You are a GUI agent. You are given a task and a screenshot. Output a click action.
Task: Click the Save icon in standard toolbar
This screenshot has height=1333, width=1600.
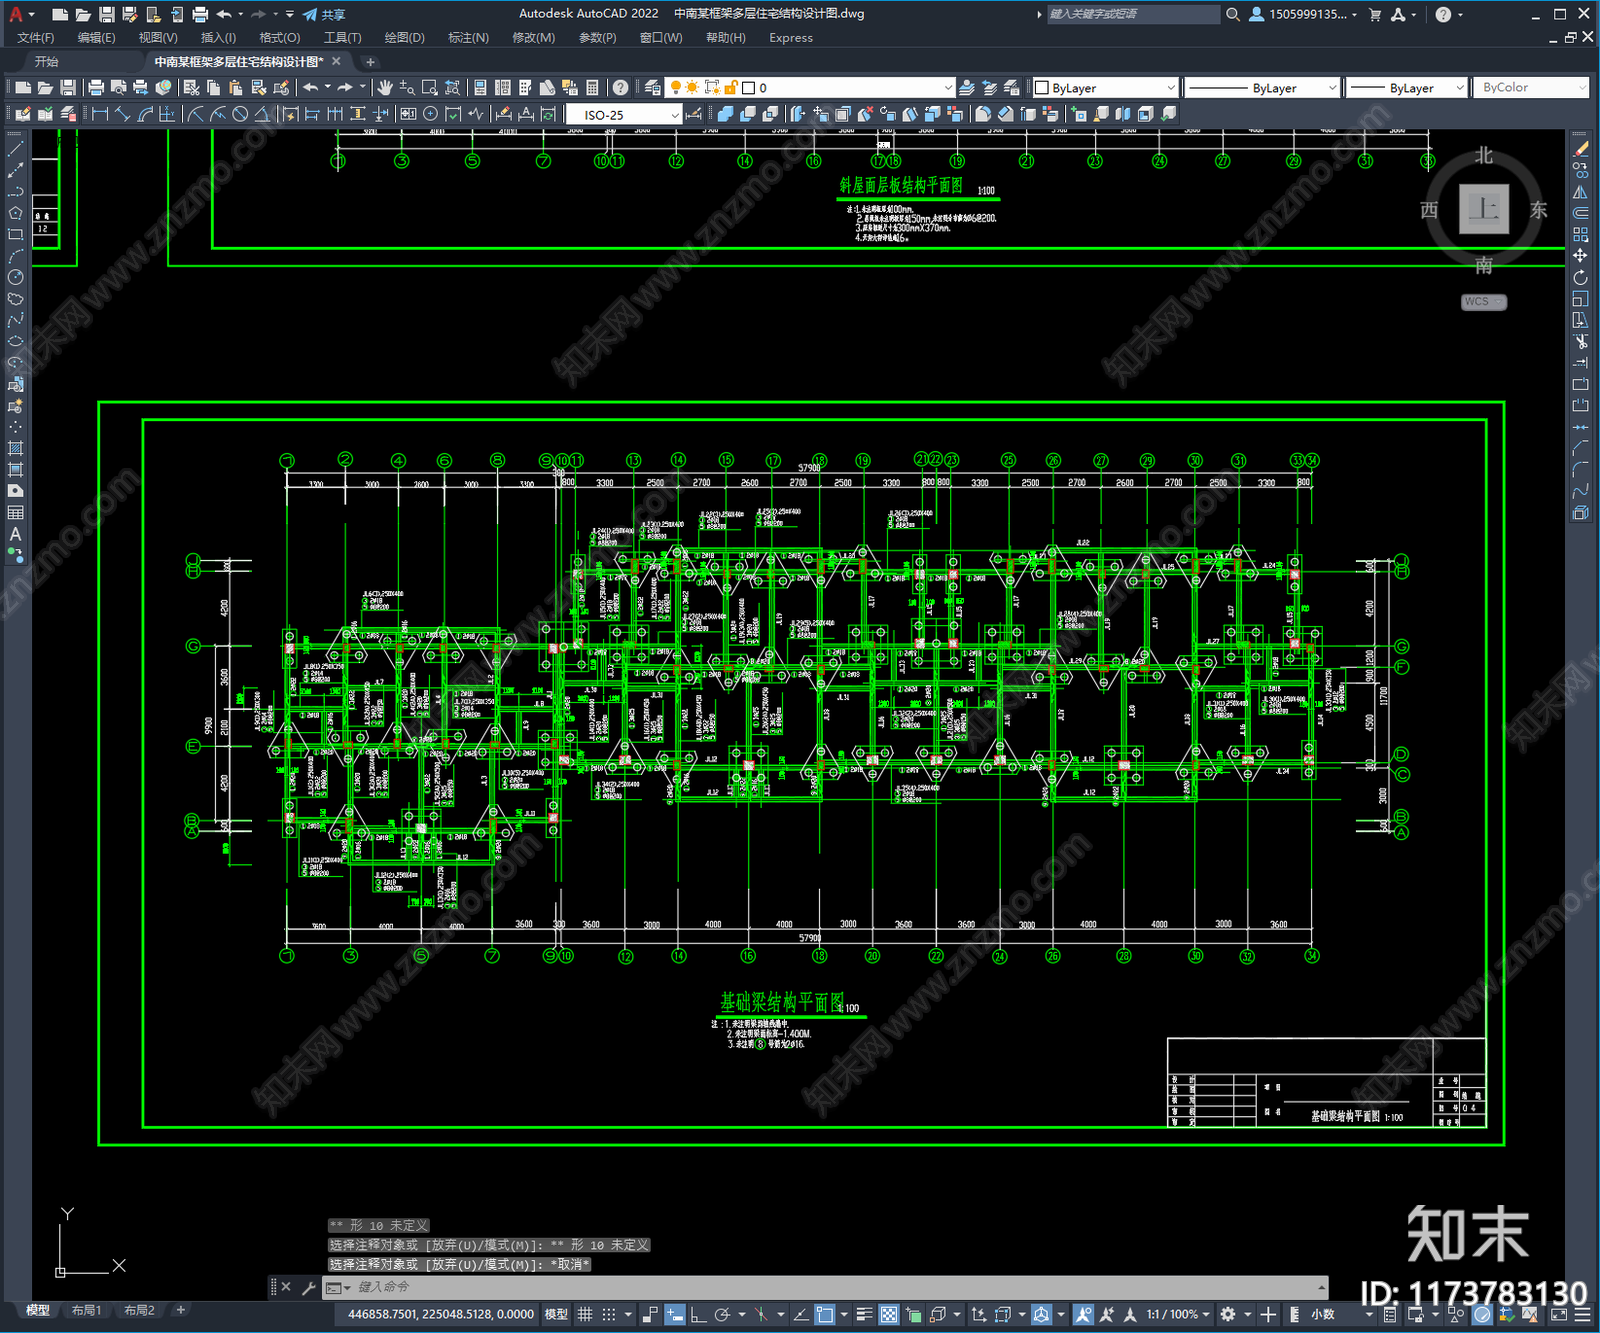pyautogui.click(x=68, y=88)
